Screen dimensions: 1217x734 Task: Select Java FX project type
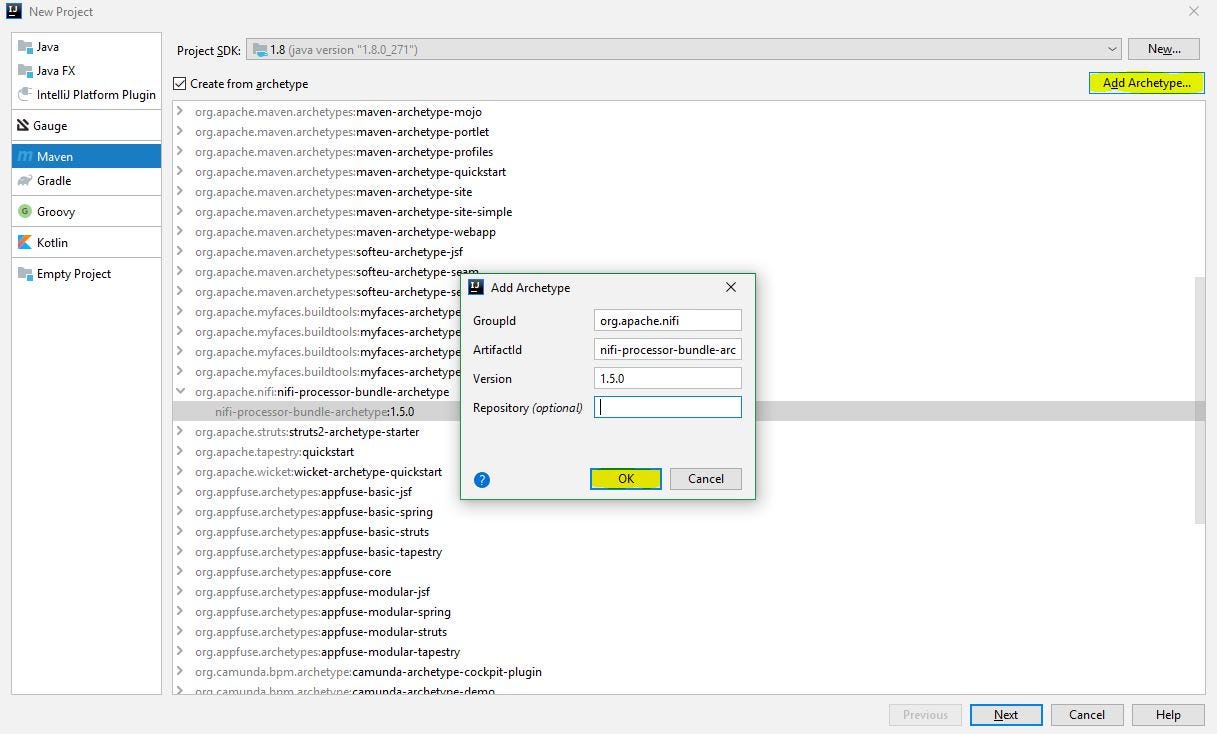coord(86,71)
